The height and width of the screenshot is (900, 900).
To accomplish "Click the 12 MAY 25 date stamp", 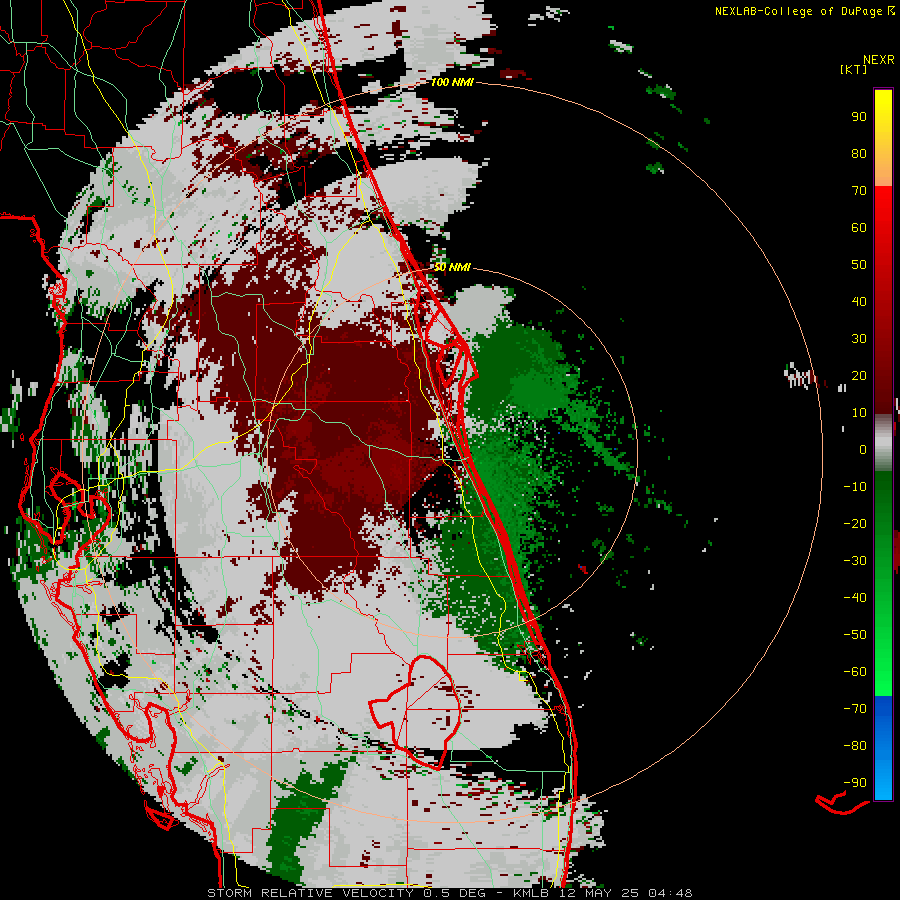I will [x=599, y=893].
